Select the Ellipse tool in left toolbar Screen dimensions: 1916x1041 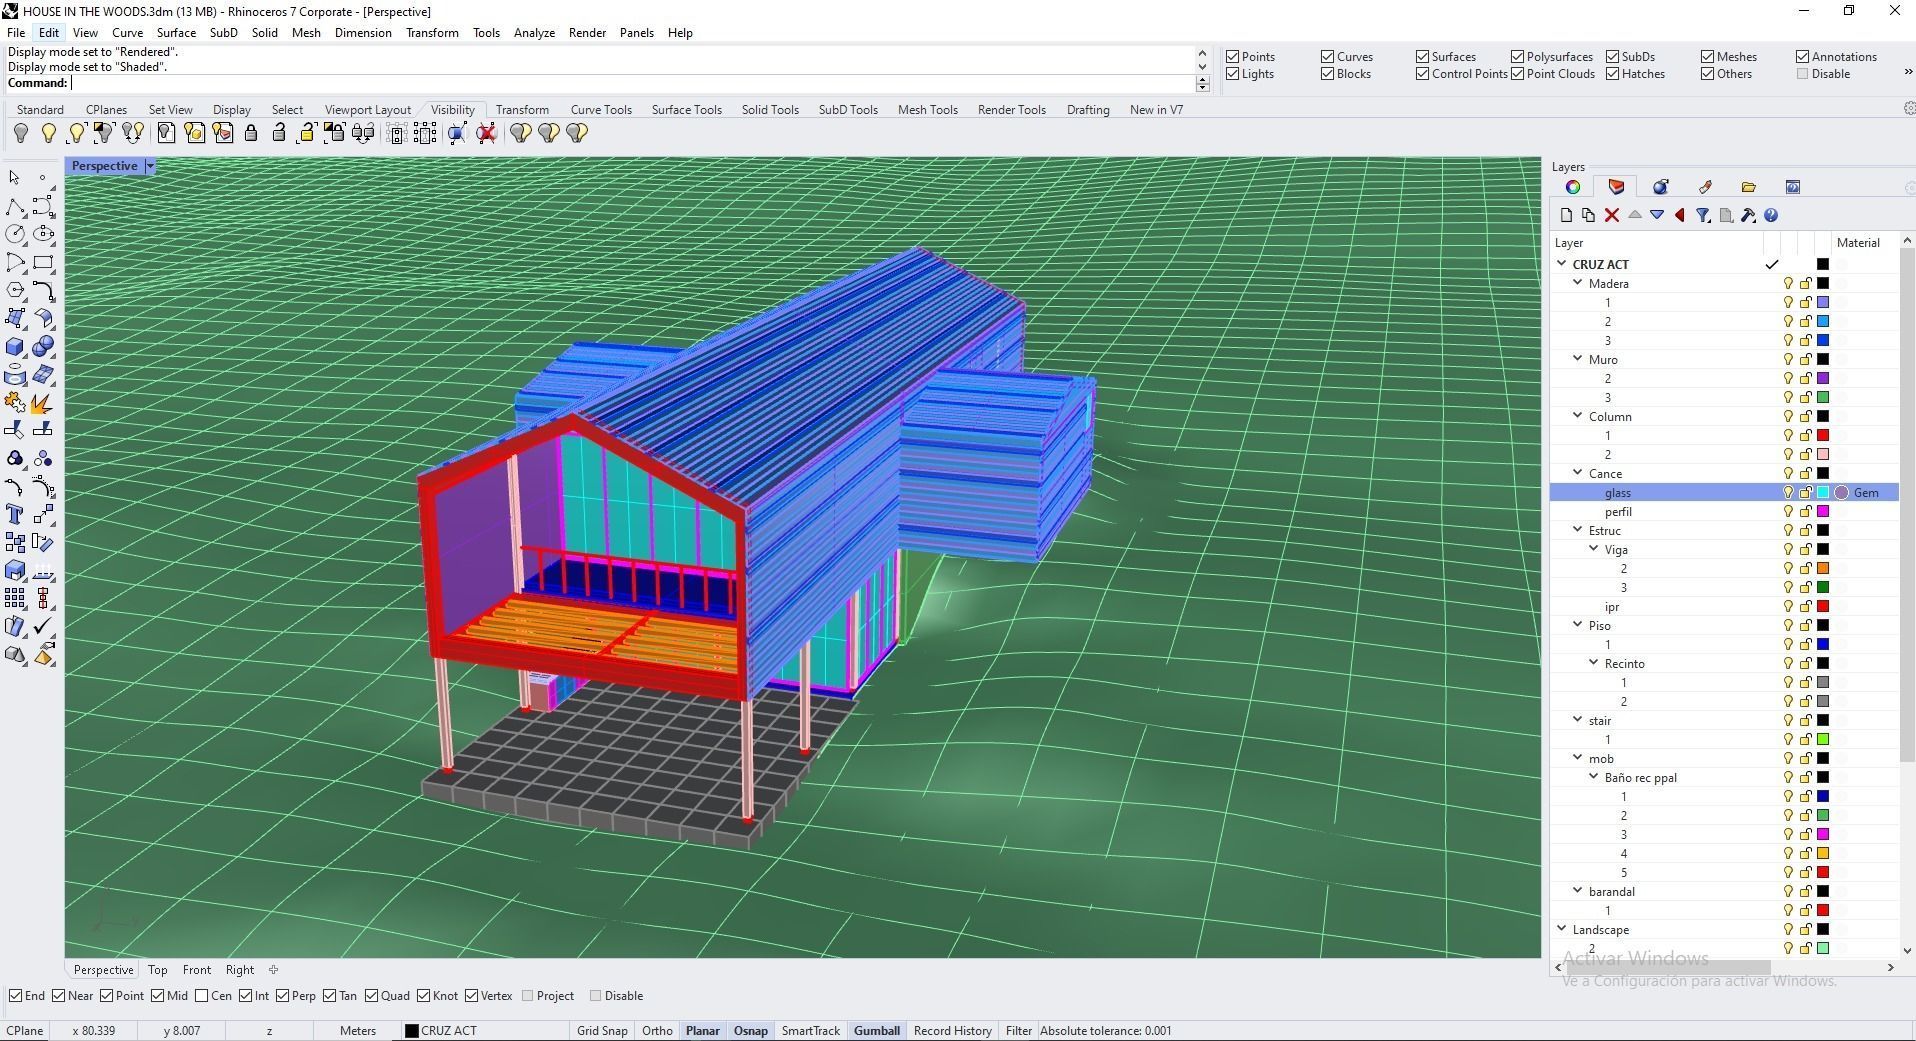43,234
